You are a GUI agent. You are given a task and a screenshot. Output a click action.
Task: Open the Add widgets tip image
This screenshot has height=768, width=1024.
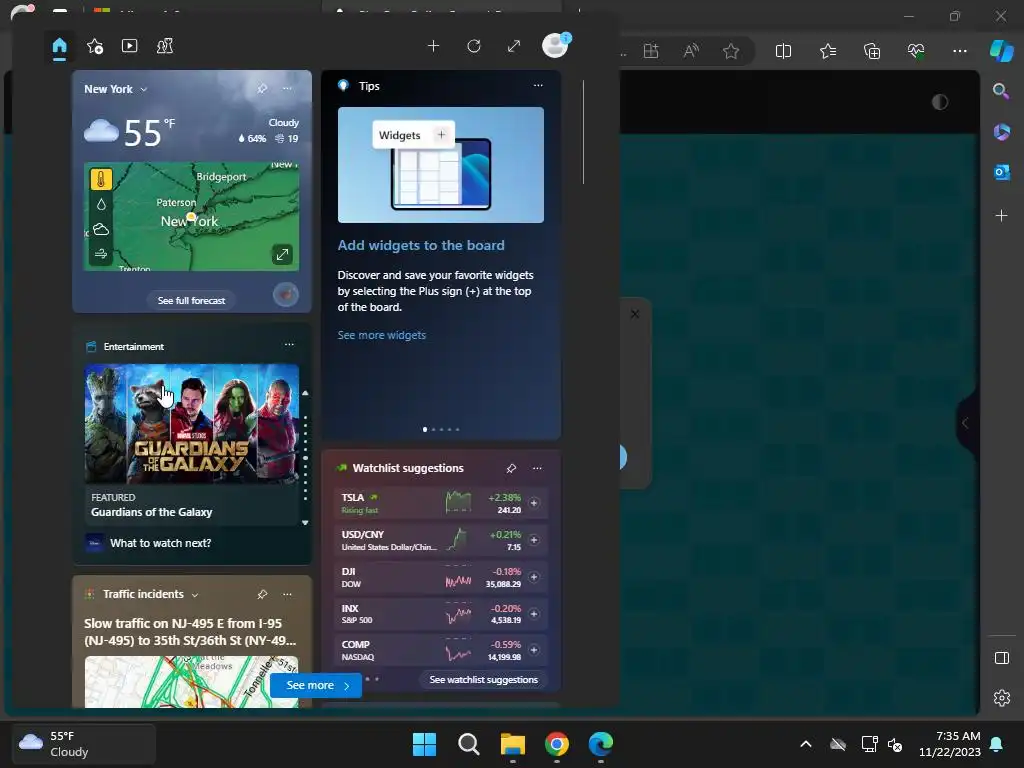tap(441, 165)
